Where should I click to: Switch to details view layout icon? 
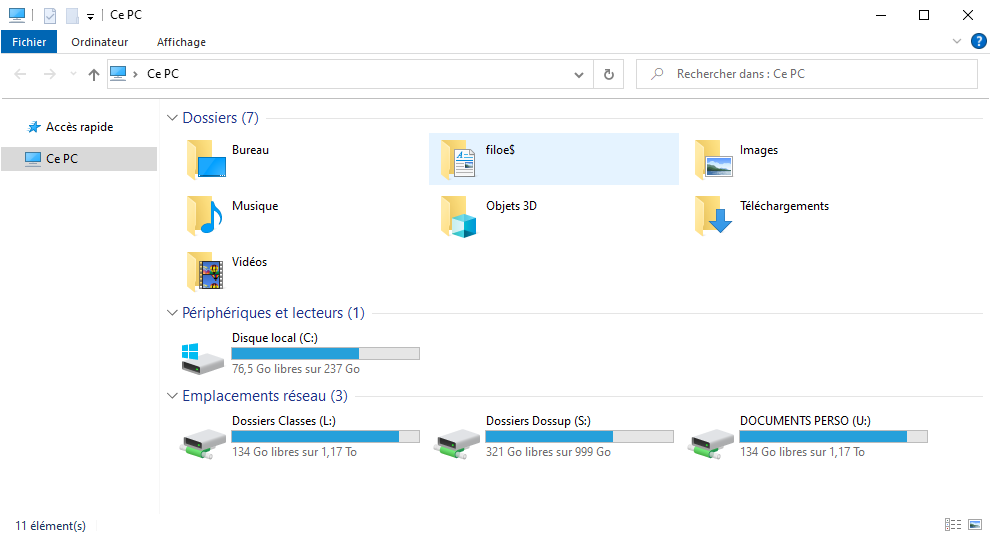(953, 524)
